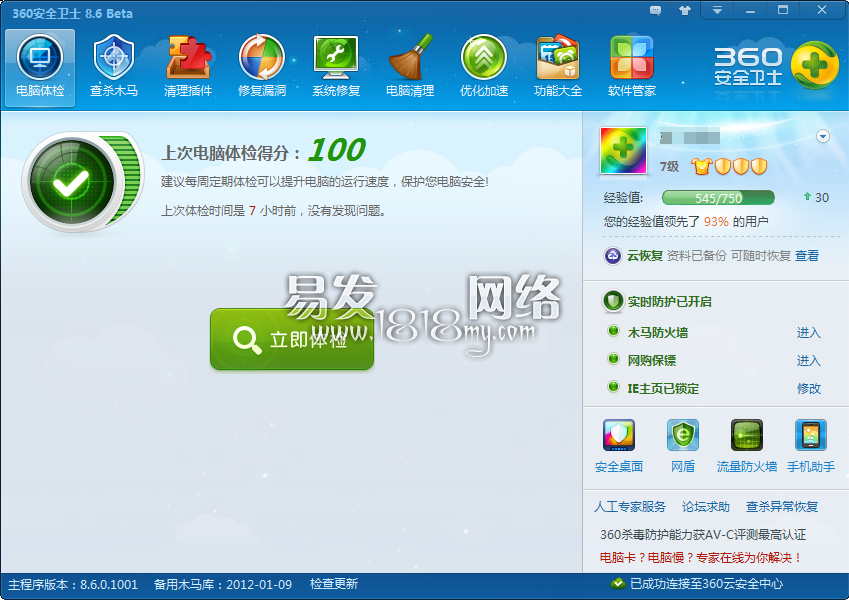This screenshot has width=849, height=600.
Task: Click the 360安全卫士 logo icon
Action: tap(815, 65)
